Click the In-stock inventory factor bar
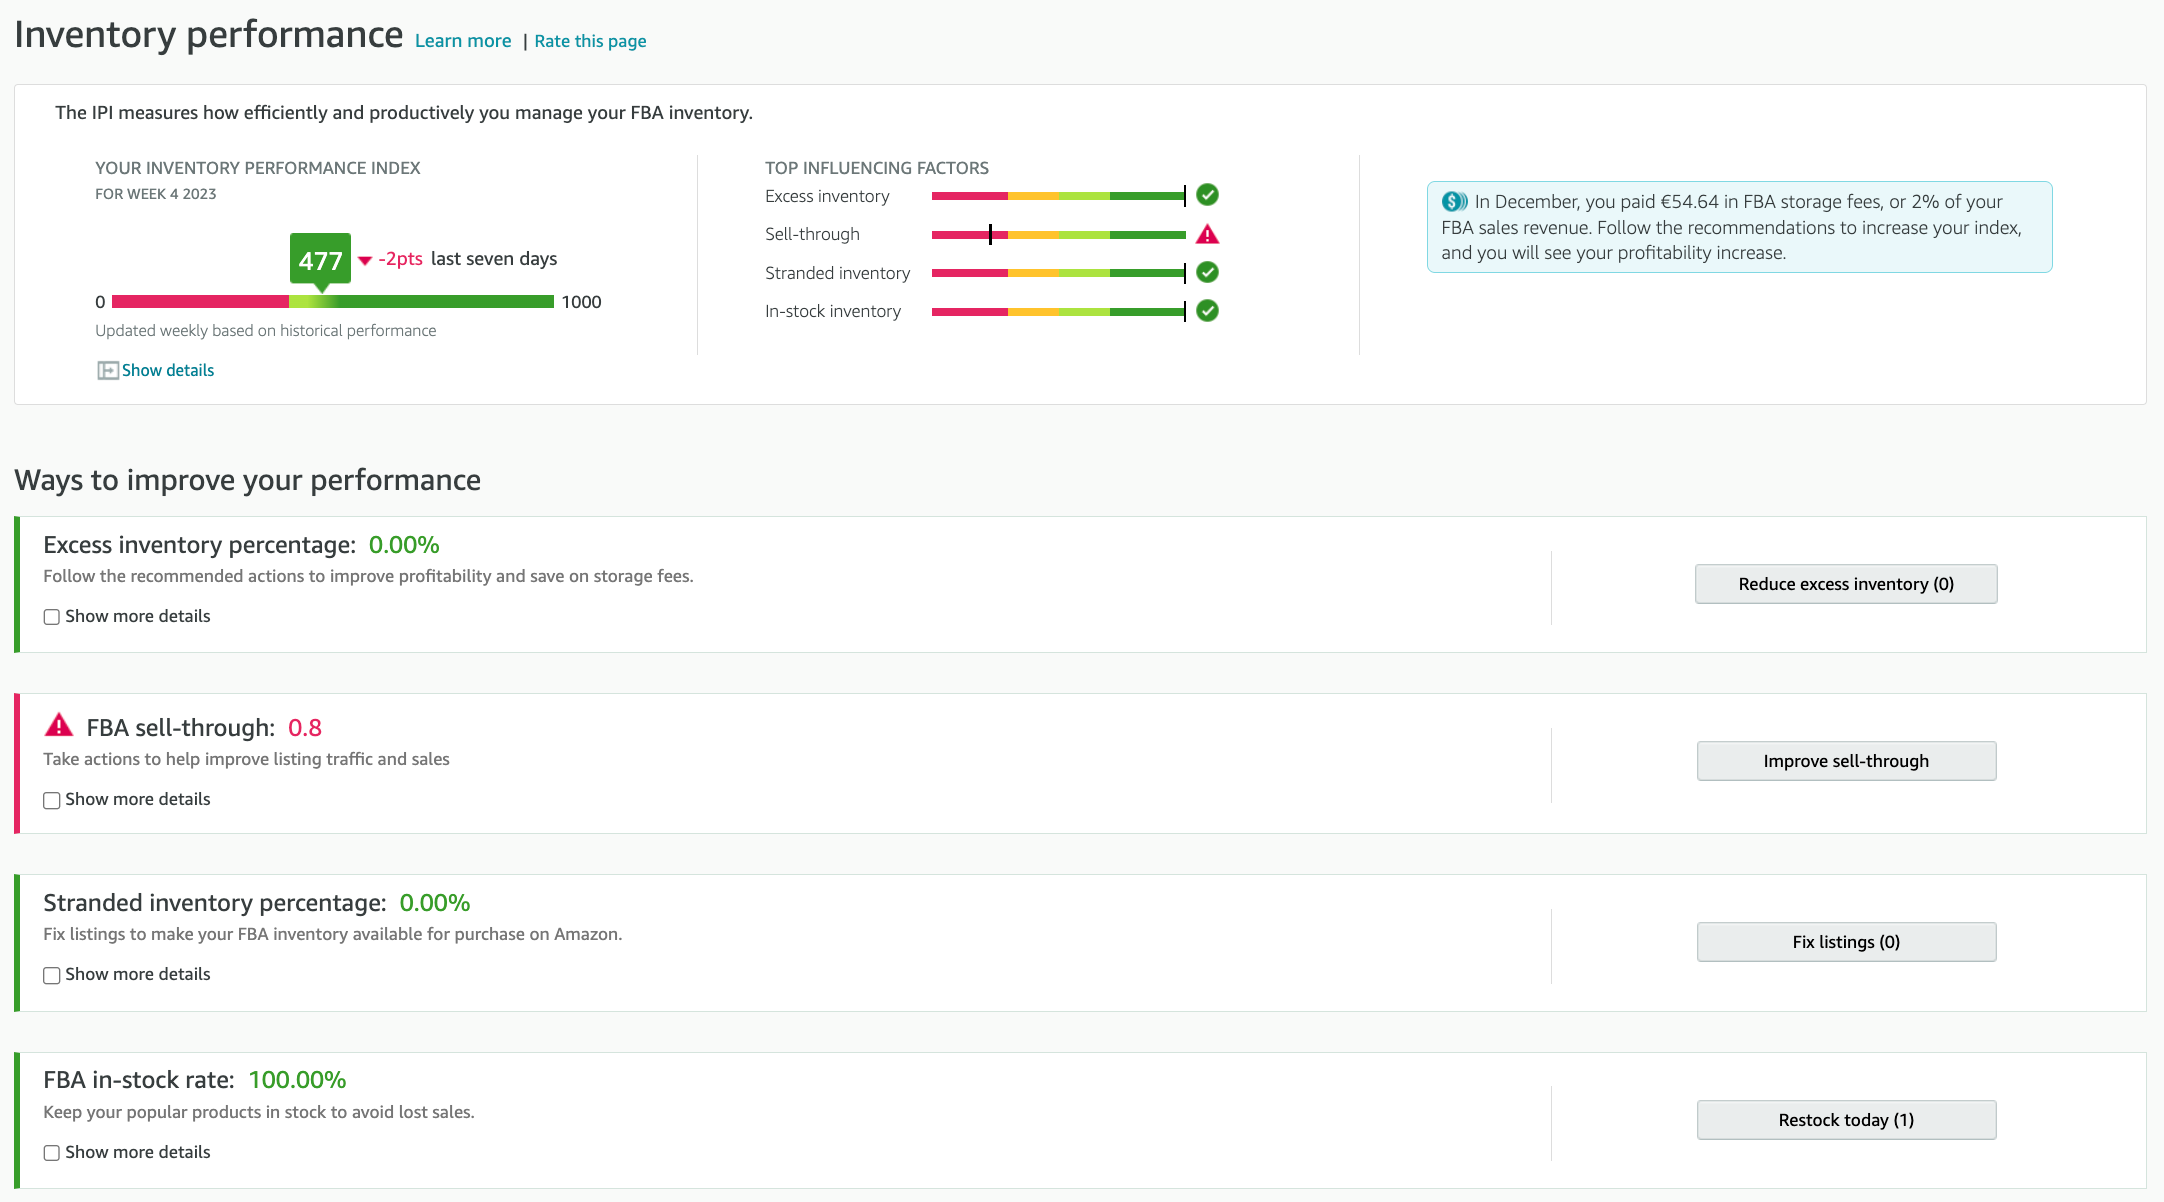2164x1202 pixels. pyautogui.click(x=1058, y=312)
